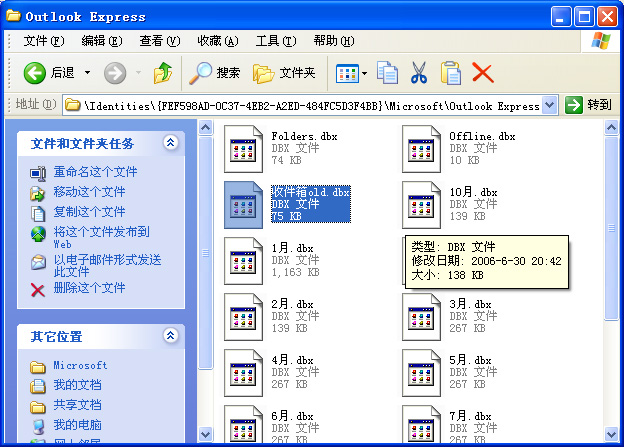This screenshot has width=624, height=447.
Task: Click the Copy toolbar icon
Action: [x=387, y=73]
